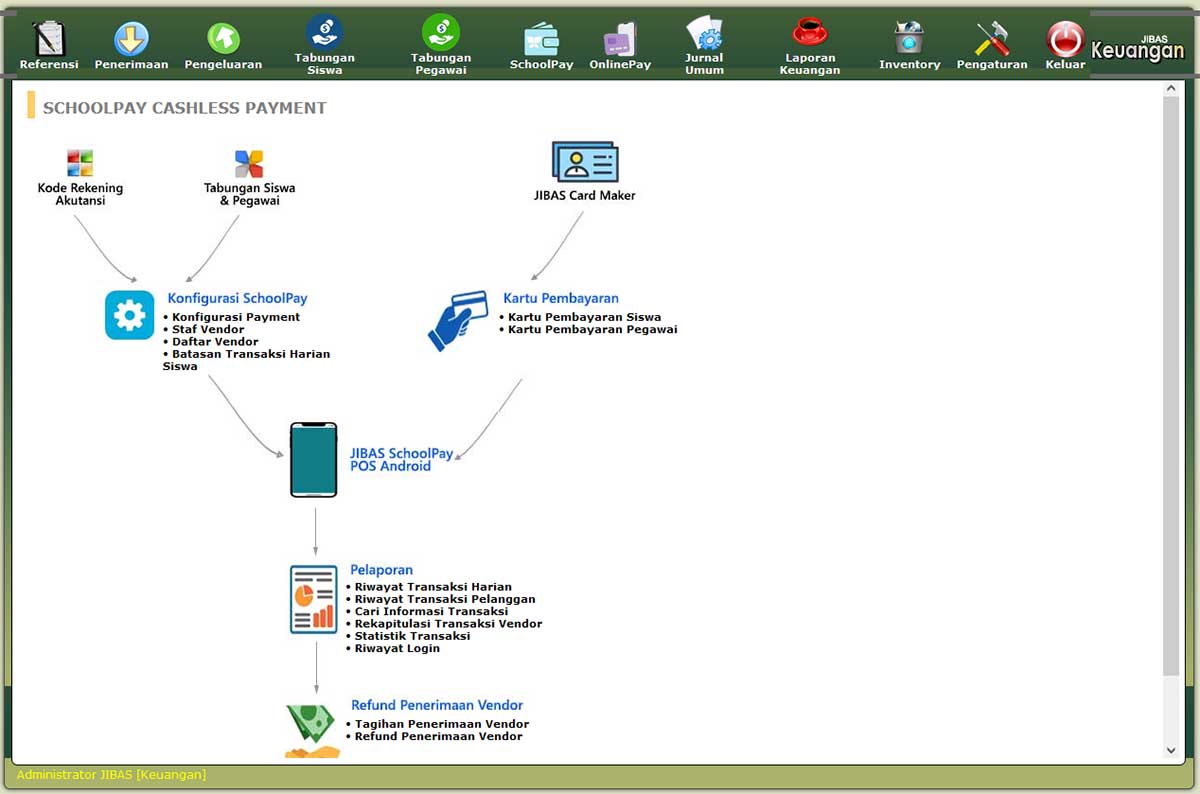Click the Kartu Pembayaran hand-card icon
Screen dimensions: 1200x794
pyautogui.click(x=458, y=320)
